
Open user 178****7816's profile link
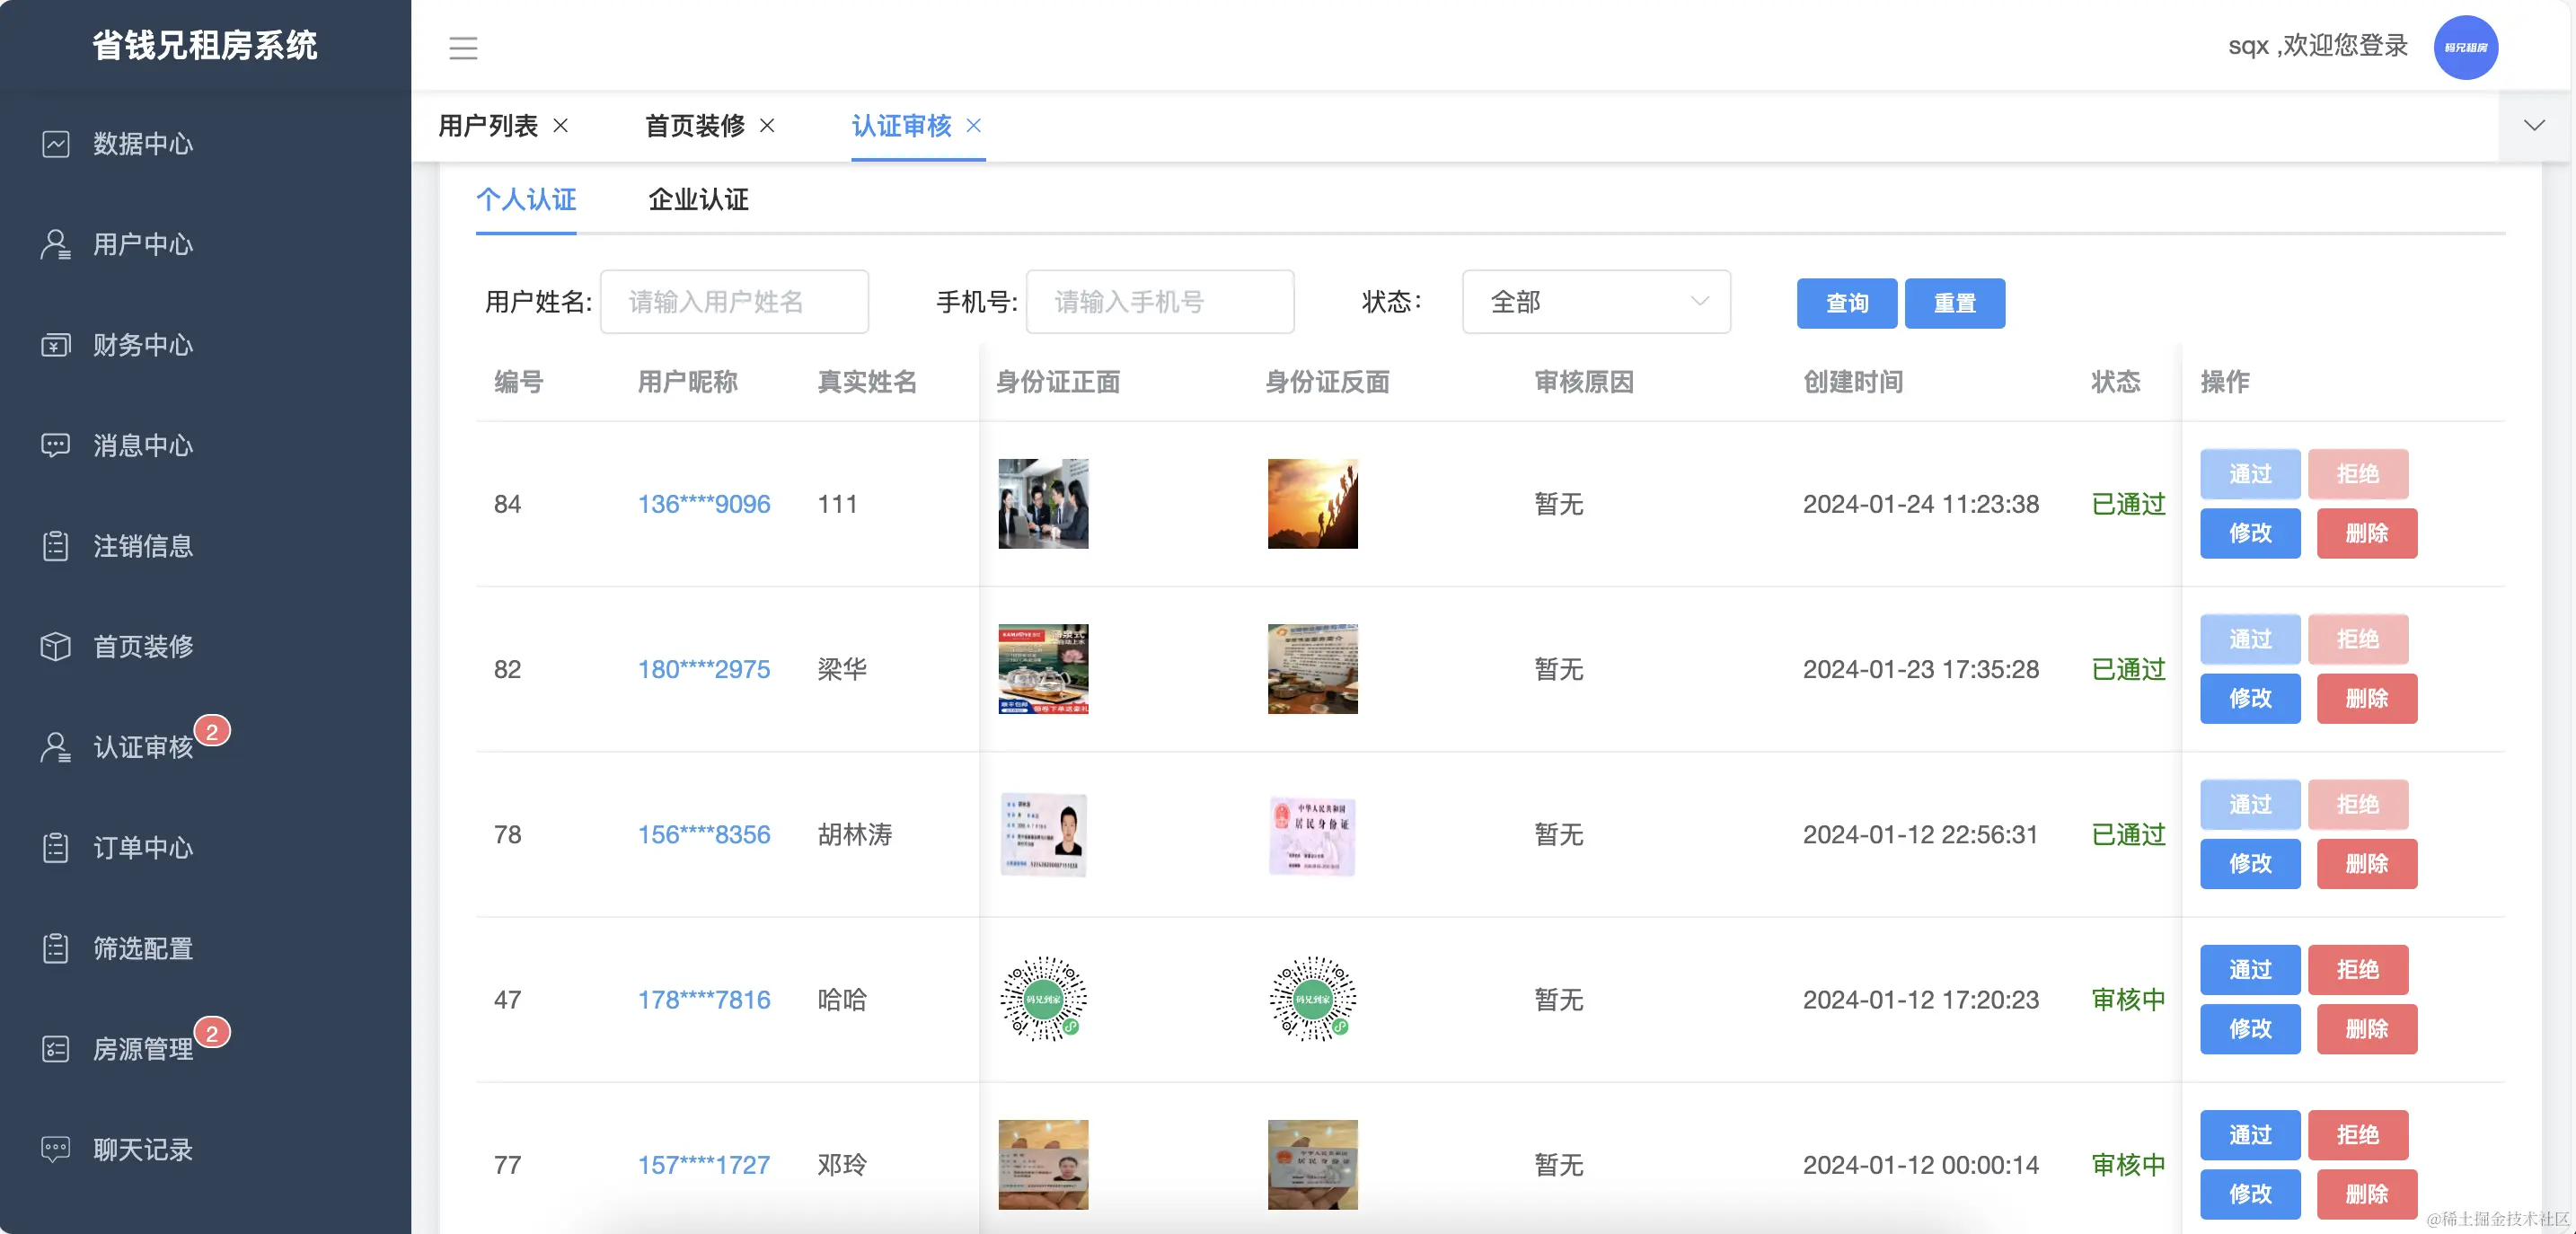(704, 1000)
